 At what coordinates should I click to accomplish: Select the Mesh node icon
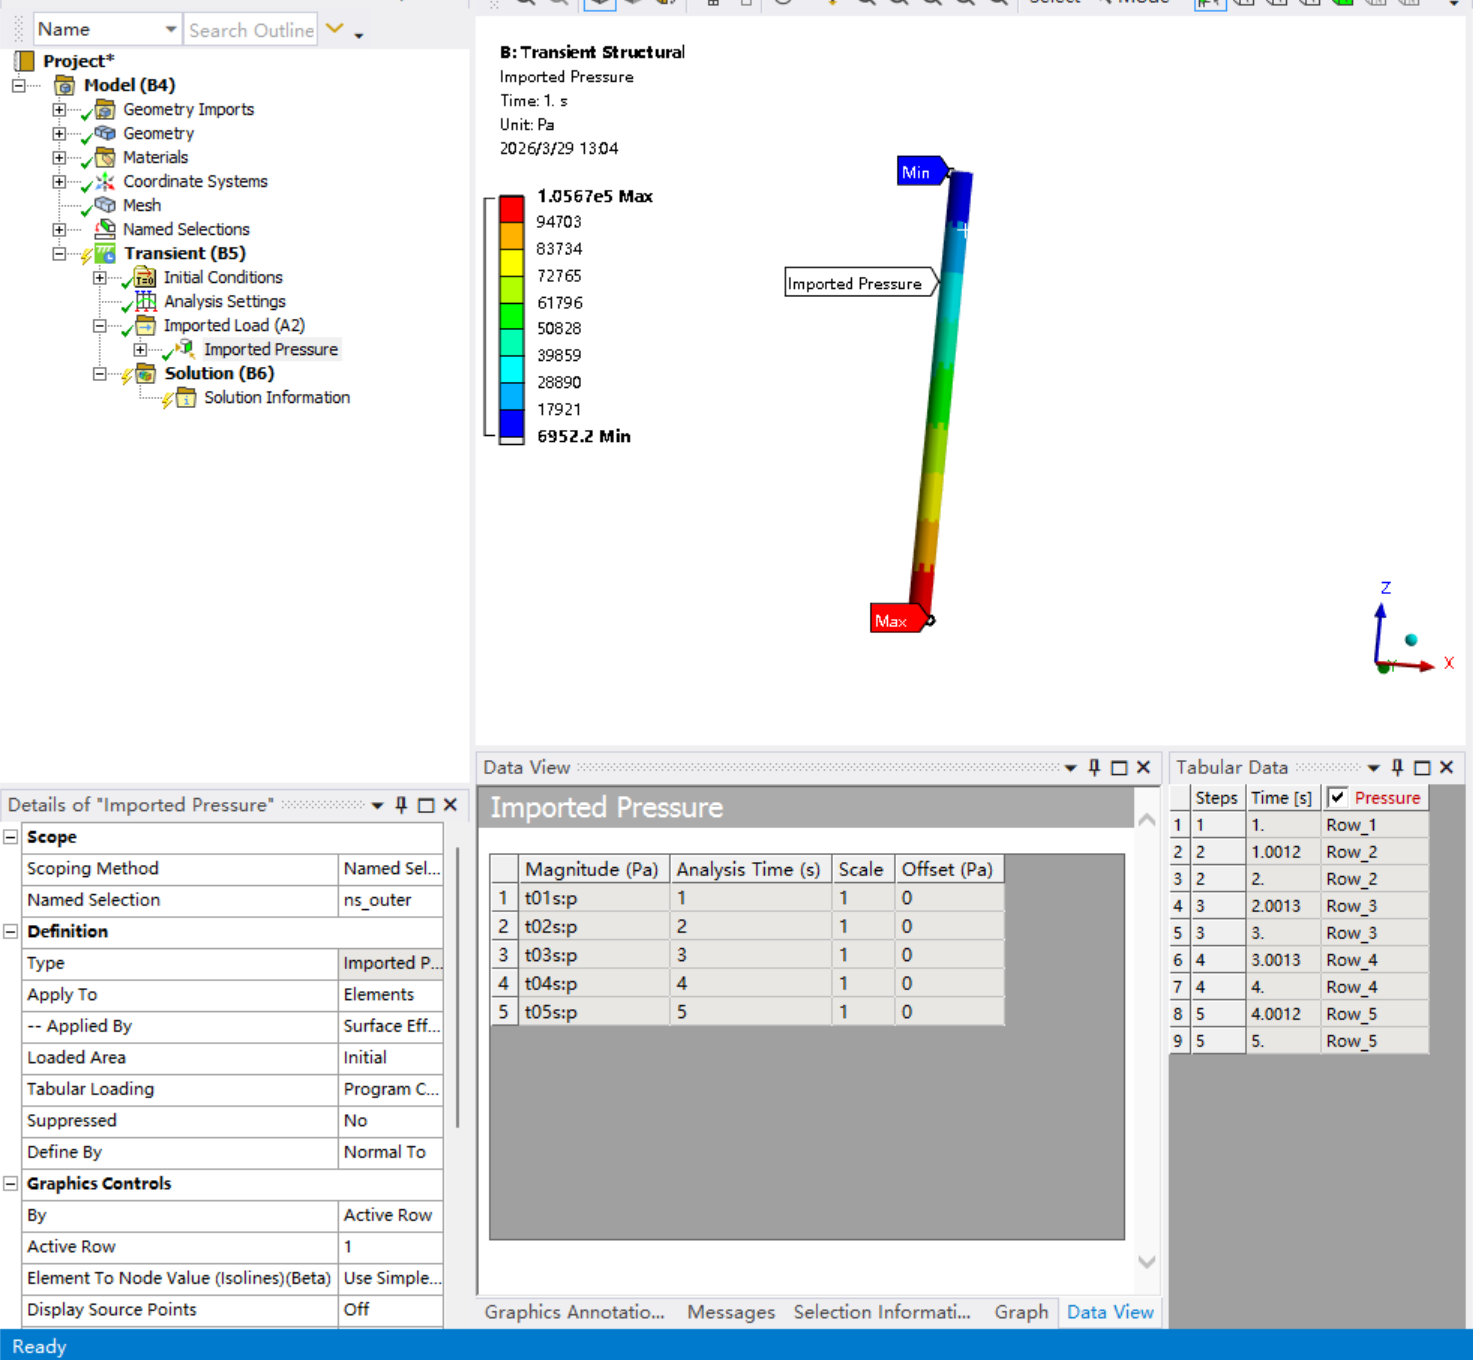[105, 205]
